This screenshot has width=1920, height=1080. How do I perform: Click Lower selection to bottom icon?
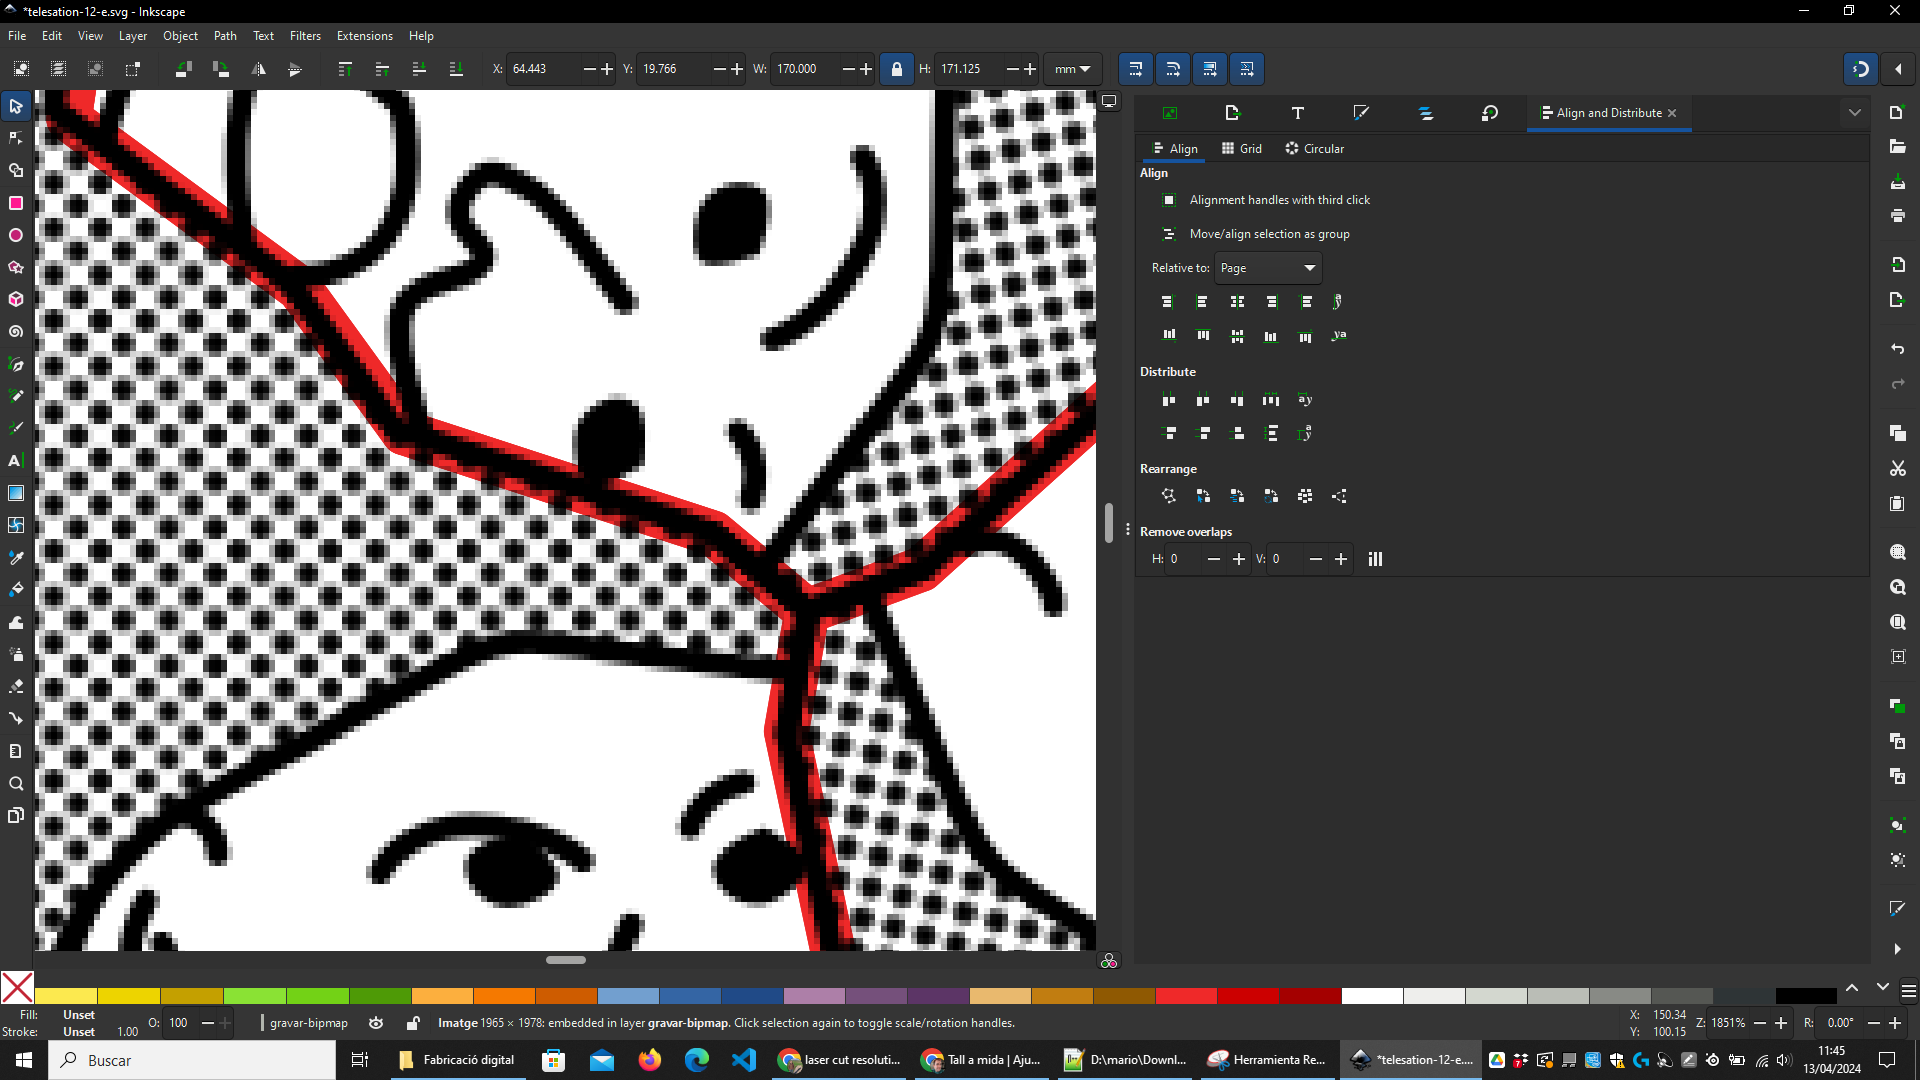(x=456, y=69)
